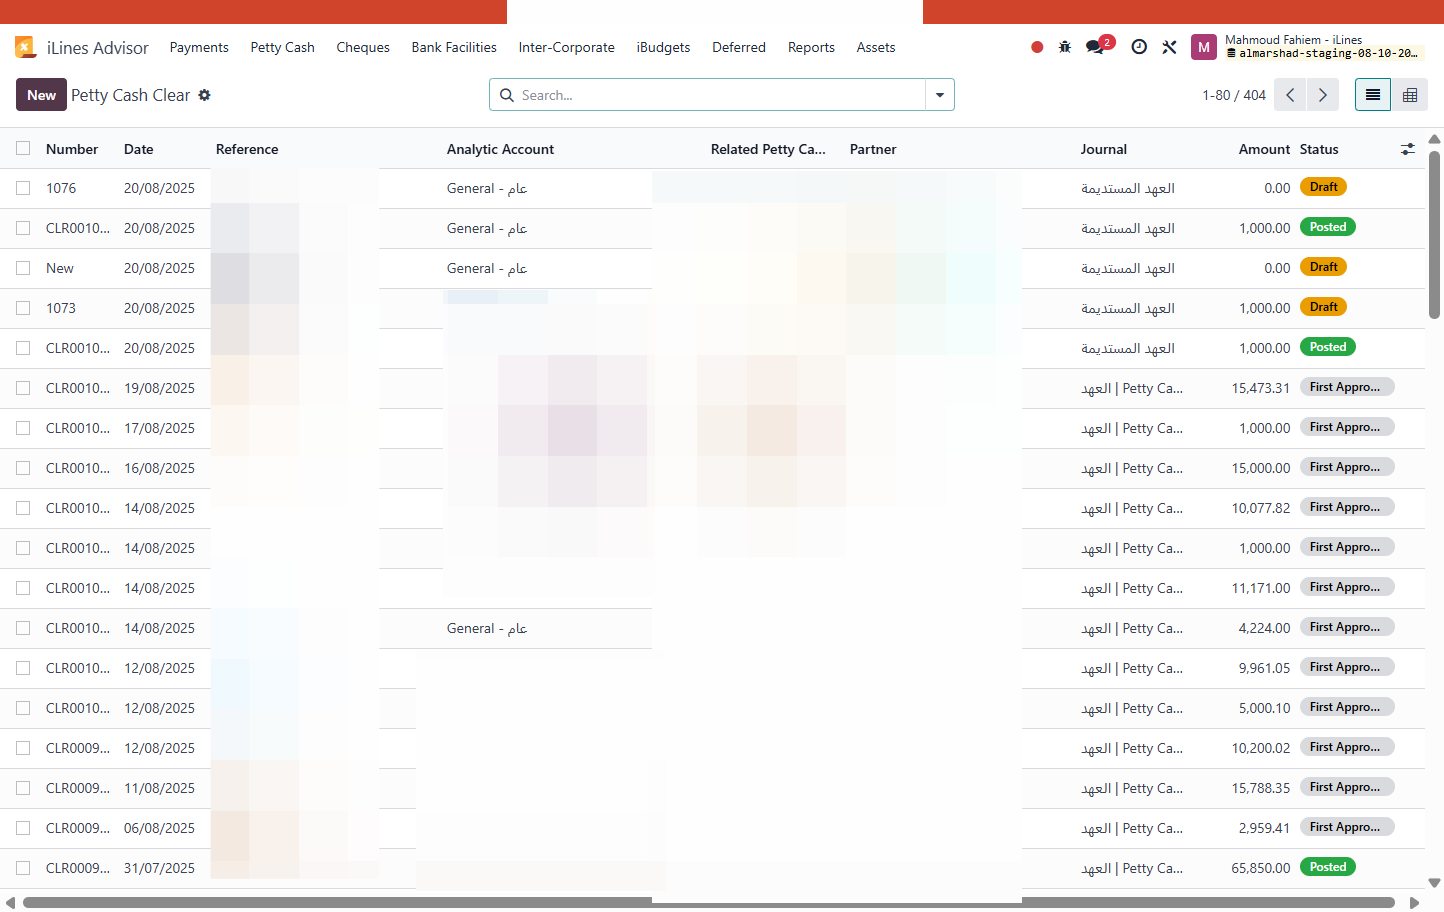The height and width of the screenshot is (912, 1444).
Task: Go to the previous page of records
Action: click(x=1290, y=95)
